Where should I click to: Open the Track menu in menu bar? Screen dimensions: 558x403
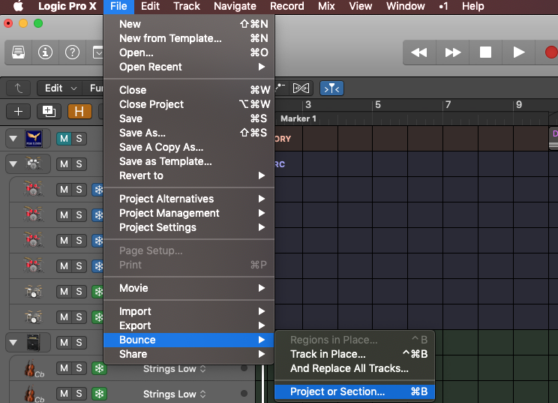coord(186,6)
